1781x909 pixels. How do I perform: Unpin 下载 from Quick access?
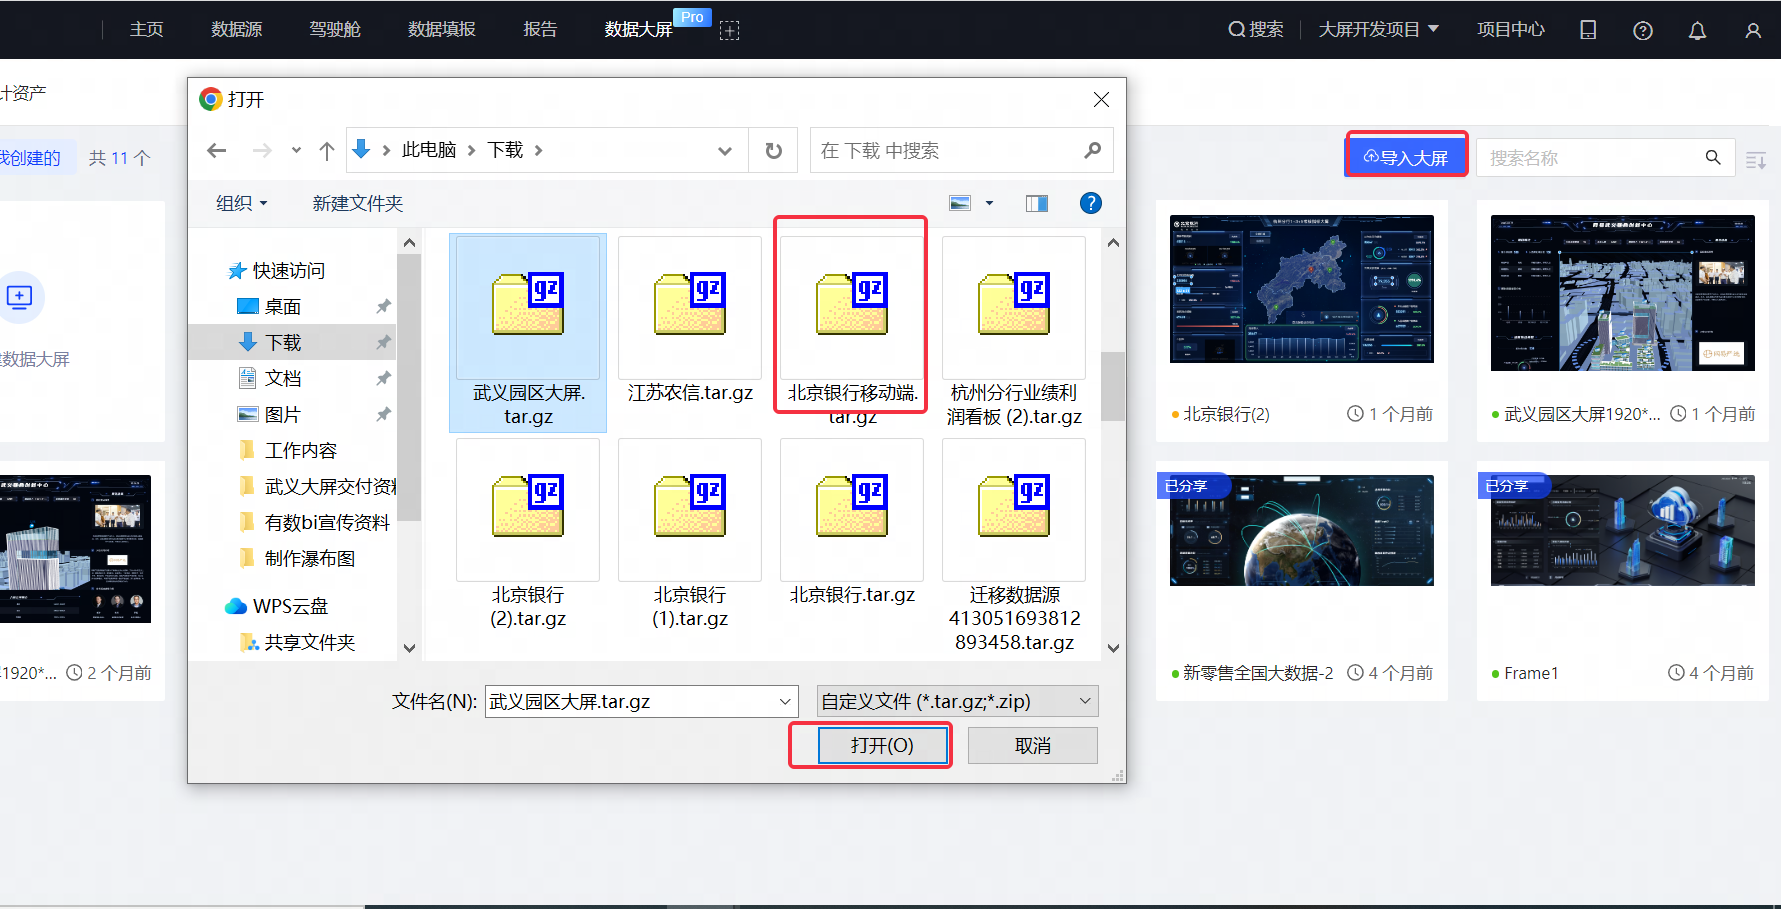[x=383, y=341]
